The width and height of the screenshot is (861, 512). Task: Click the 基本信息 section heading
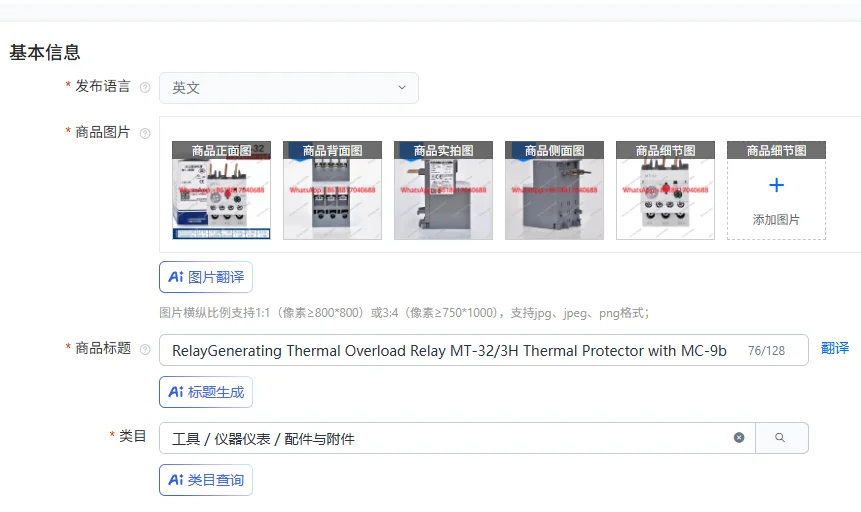click(x=45, y=52)
